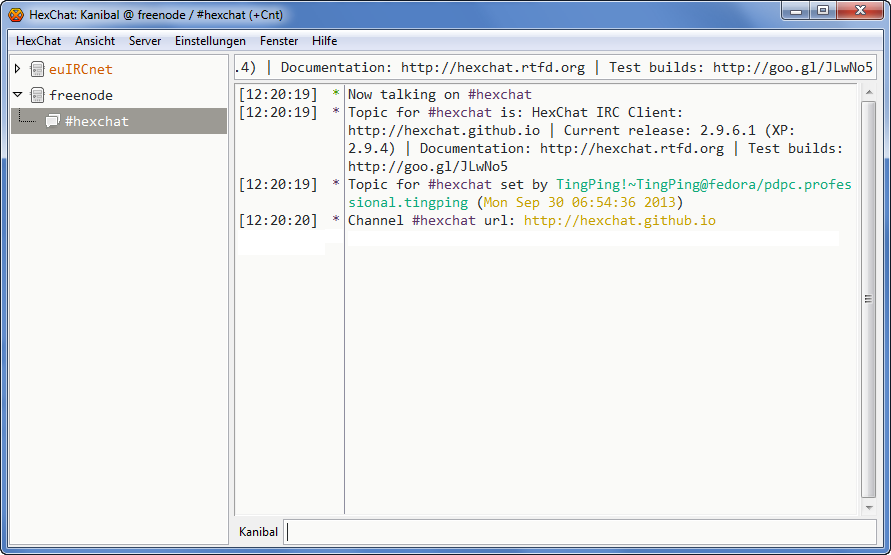Image resolution: width=891 pixels, height=555 pixels.
Task: Select the freenode network entry
Action: (81, 95)
